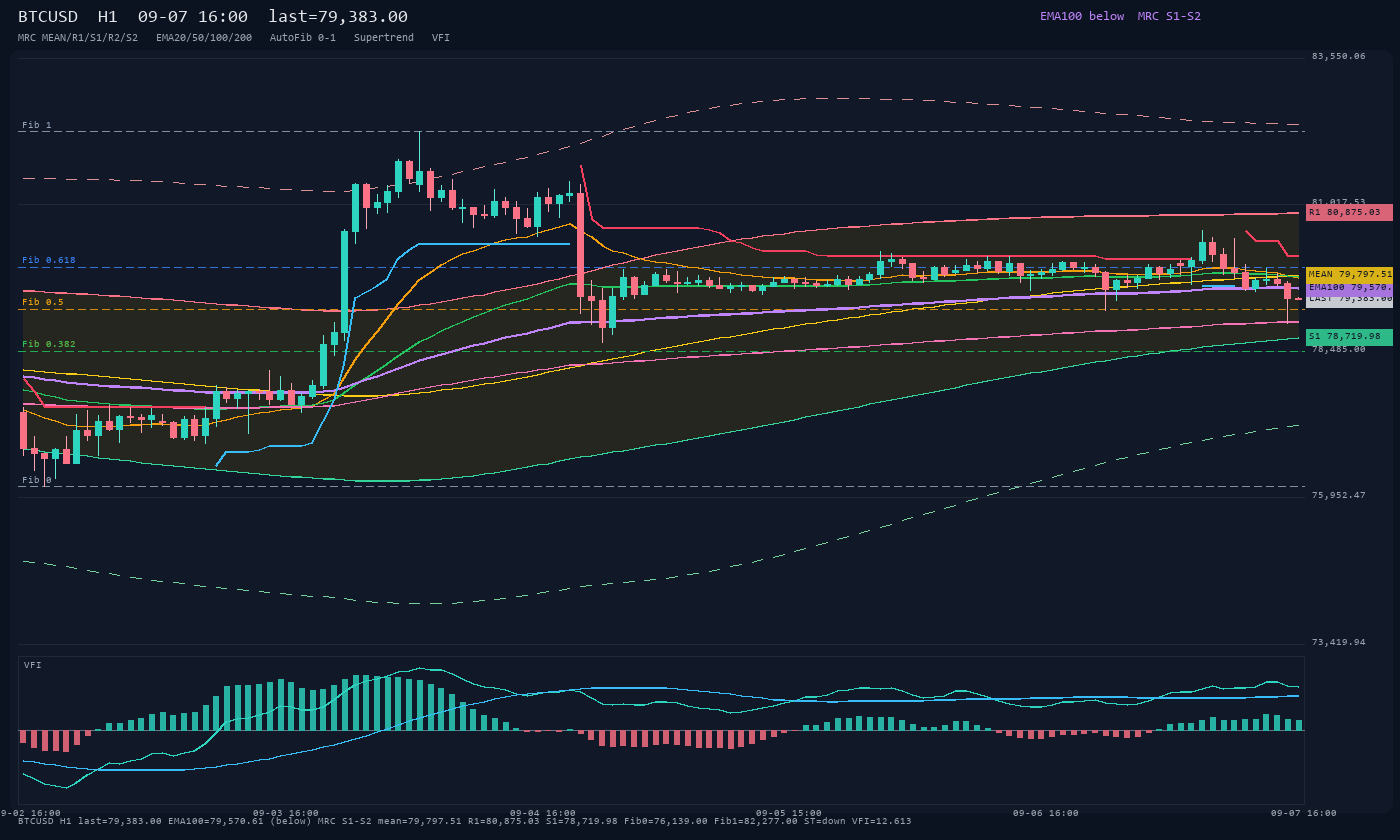The width and height of the screenshot is (1400, 840).
Task: Select the Fib 0.618 level label
Action: [49, 260]
